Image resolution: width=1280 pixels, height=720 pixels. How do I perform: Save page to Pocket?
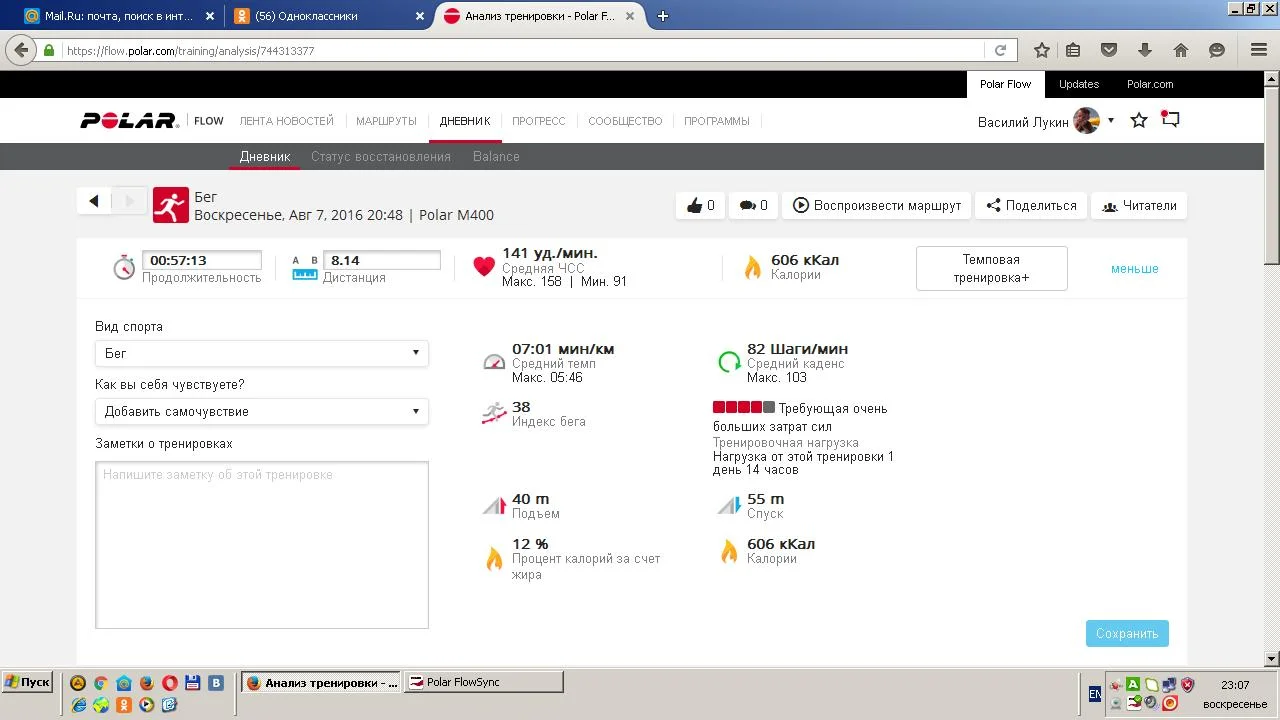coord(1109,50)
